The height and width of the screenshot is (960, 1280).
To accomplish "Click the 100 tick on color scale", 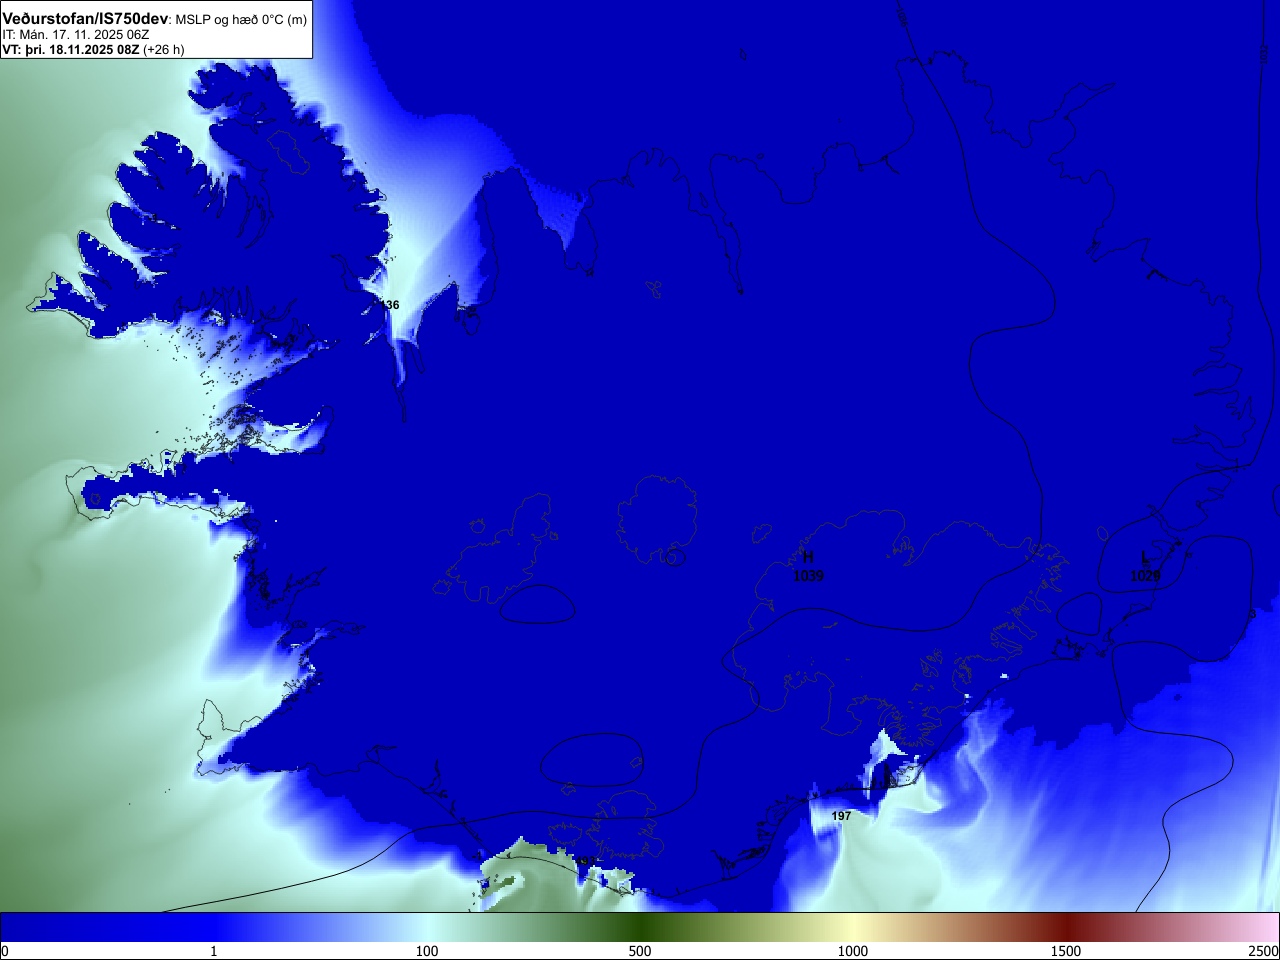I will coord(427,951).
